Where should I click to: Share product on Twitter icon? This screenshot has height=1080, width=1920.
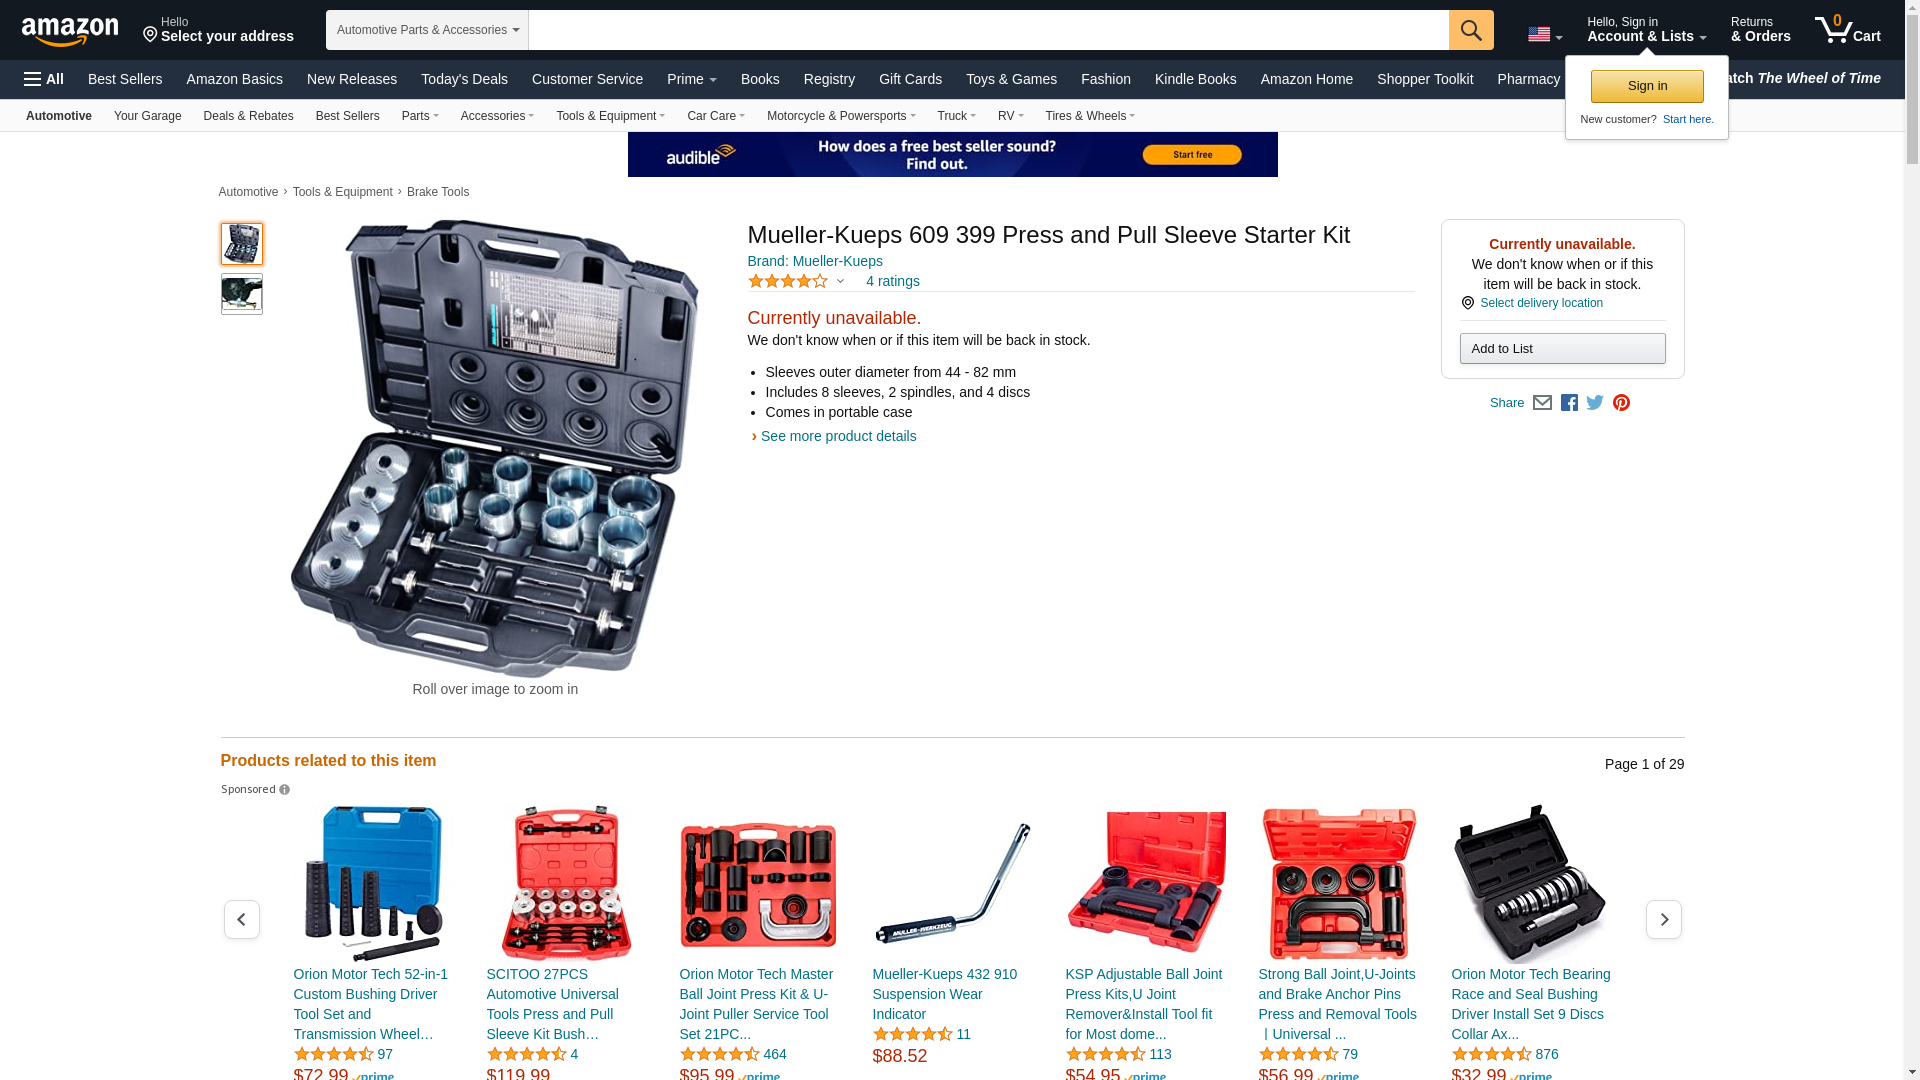(1595, 403)
